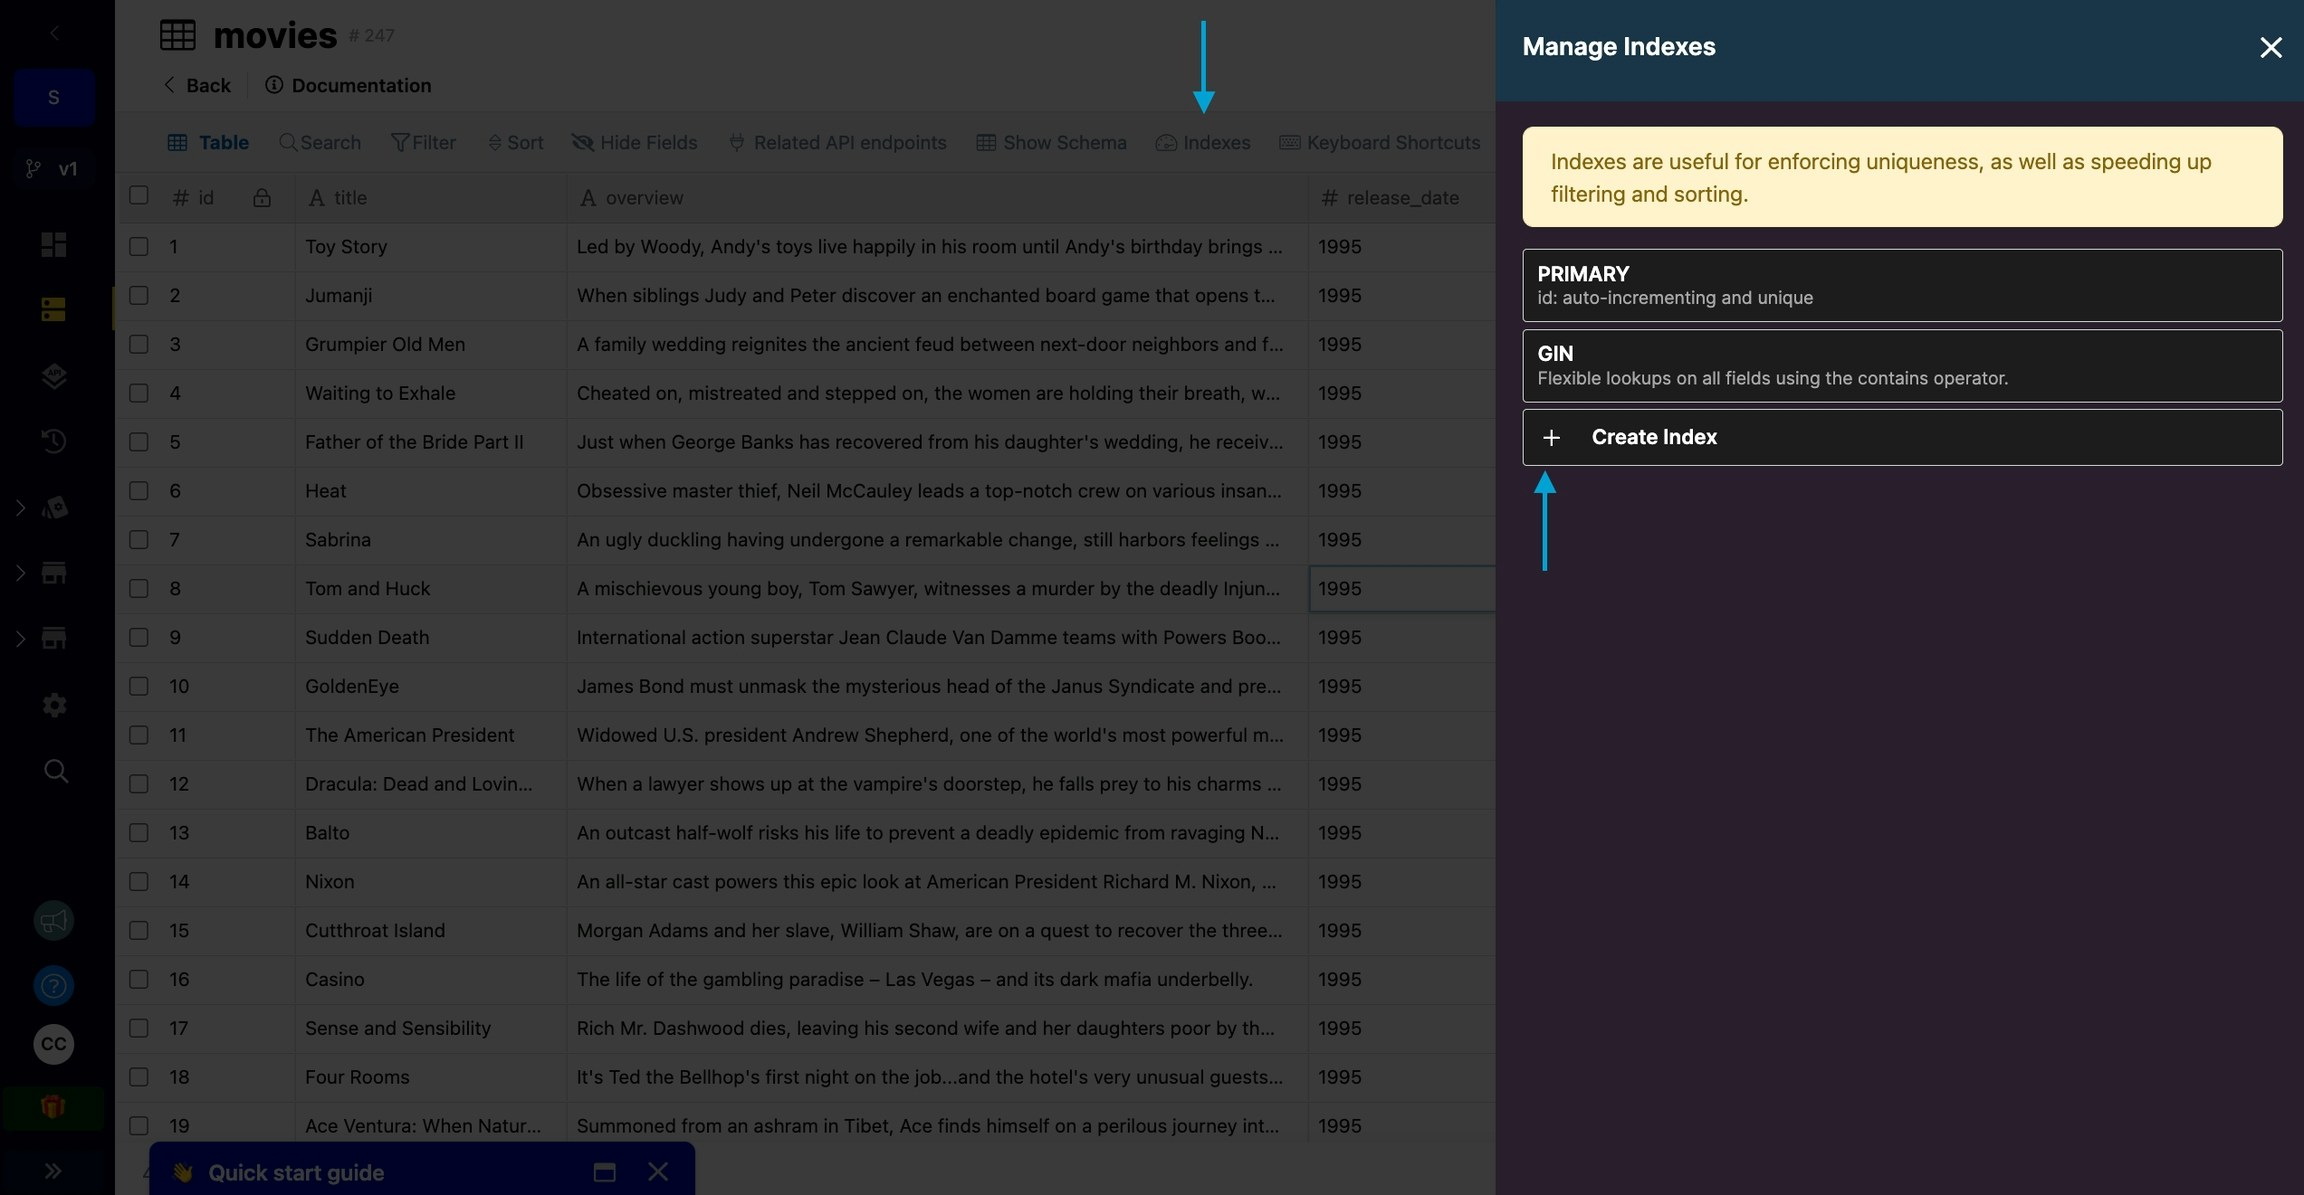Check the Toy Story row checkbox
Viewport: 2304px width, 1195px height.
139,246
